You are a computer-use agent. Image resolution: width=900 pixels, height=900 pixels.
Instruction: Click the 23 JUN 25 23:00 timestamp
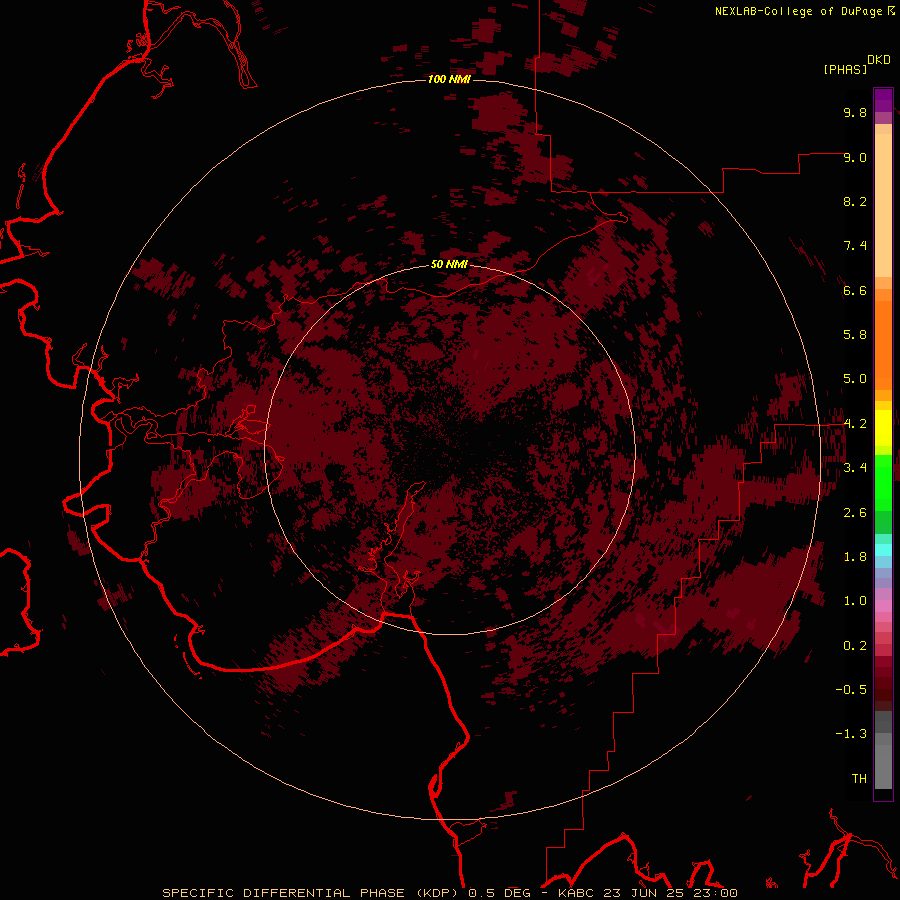(670, 893)
